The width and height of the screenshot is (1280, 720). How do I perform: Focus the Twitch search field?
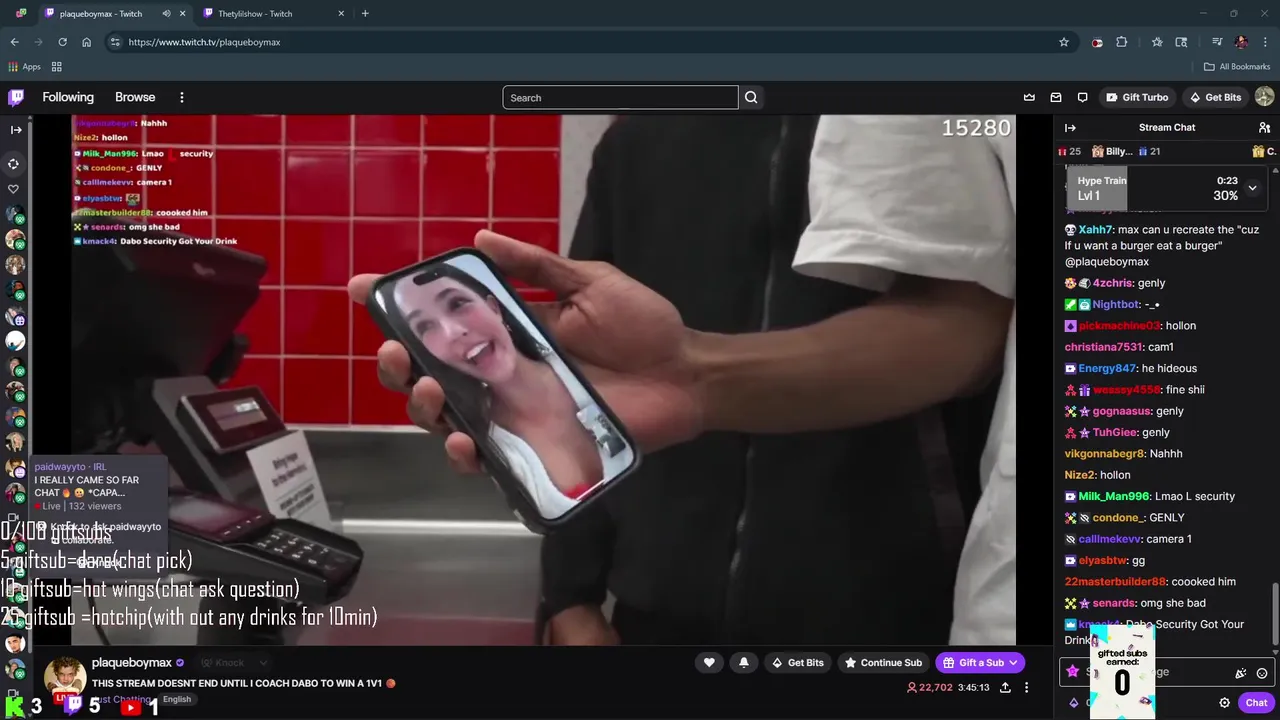click(620, 97)
